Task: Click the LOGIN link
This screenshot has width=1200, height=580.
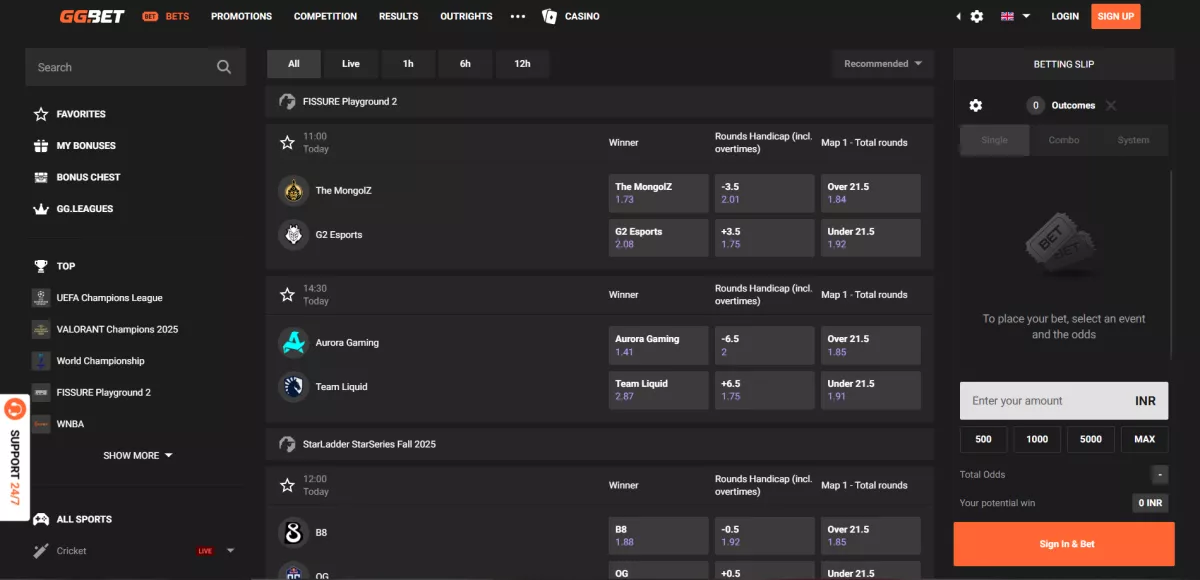Action: click(1065, 16)
